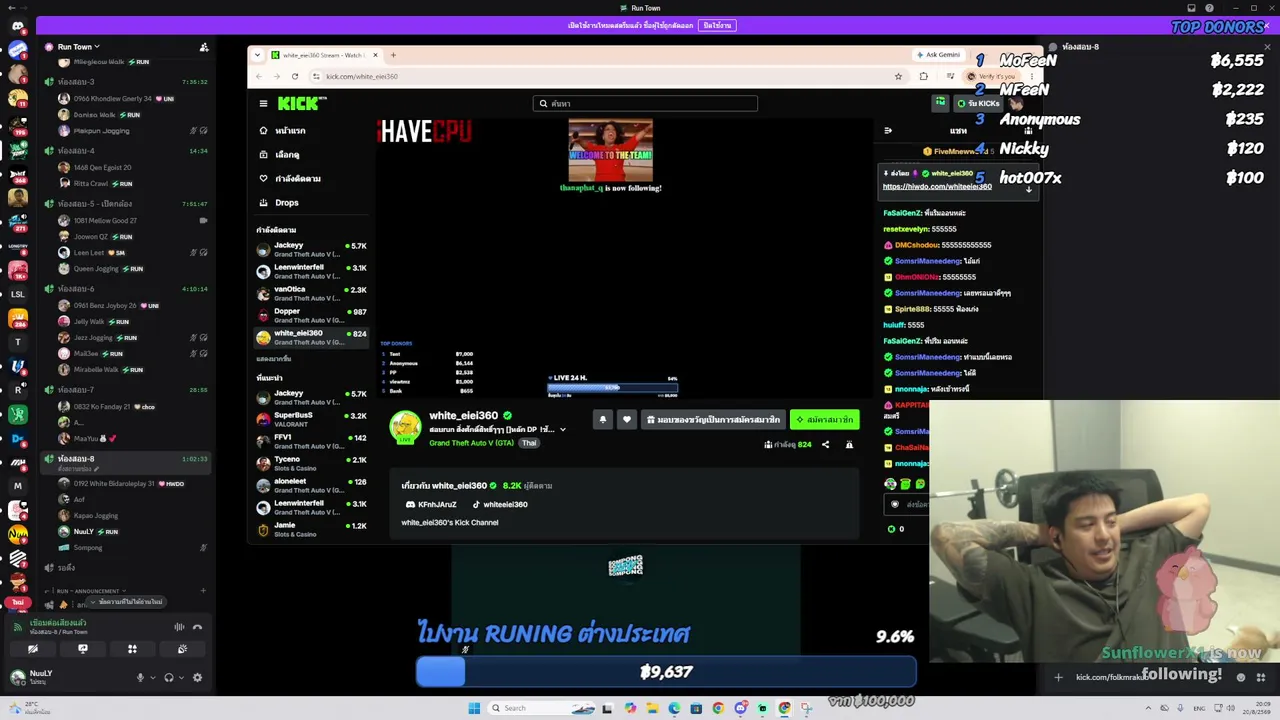The image size is (1280, 720).
Task: Click the รับ KICKs button
Action: tap(979, 103)
